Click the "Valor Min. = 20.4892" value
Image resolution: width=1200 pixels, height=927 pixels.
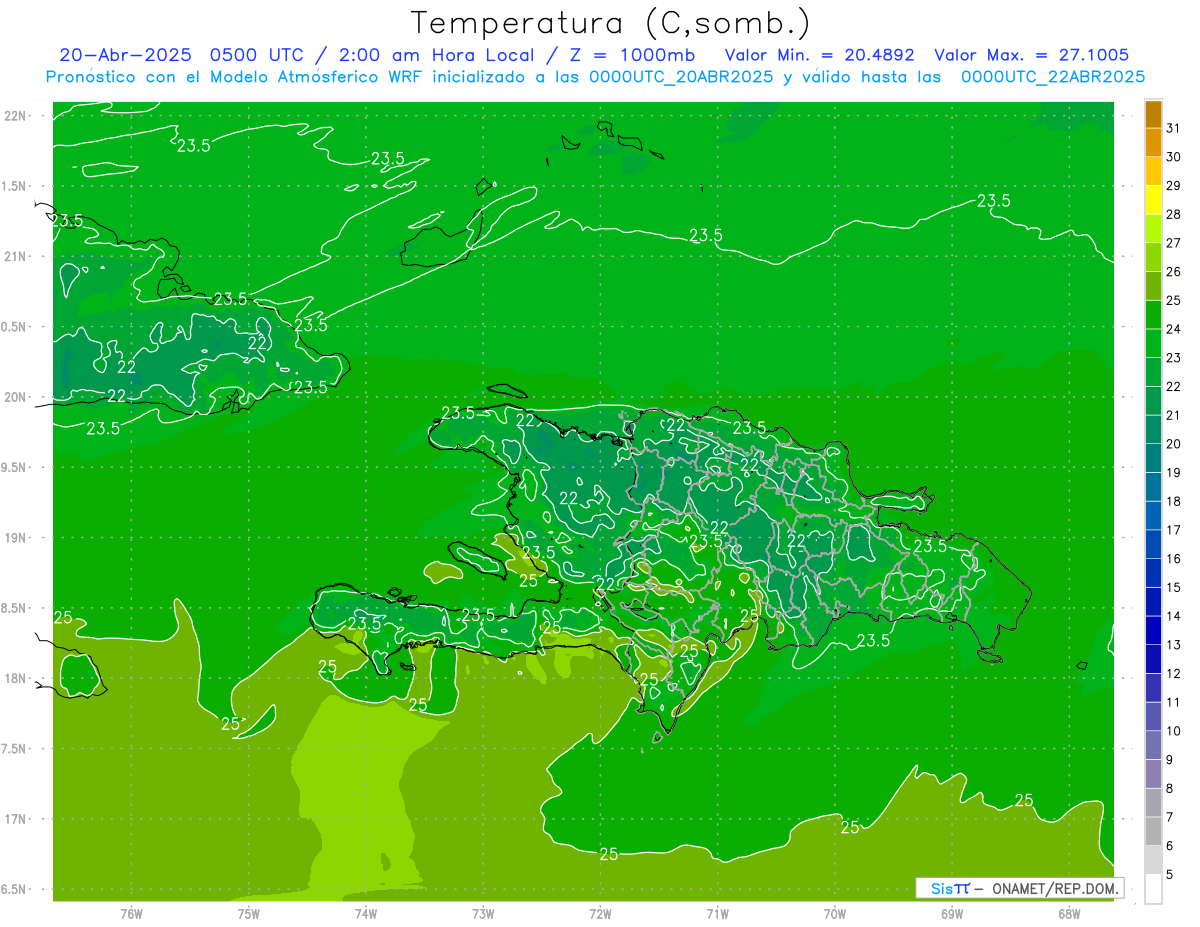click(820, 55)
